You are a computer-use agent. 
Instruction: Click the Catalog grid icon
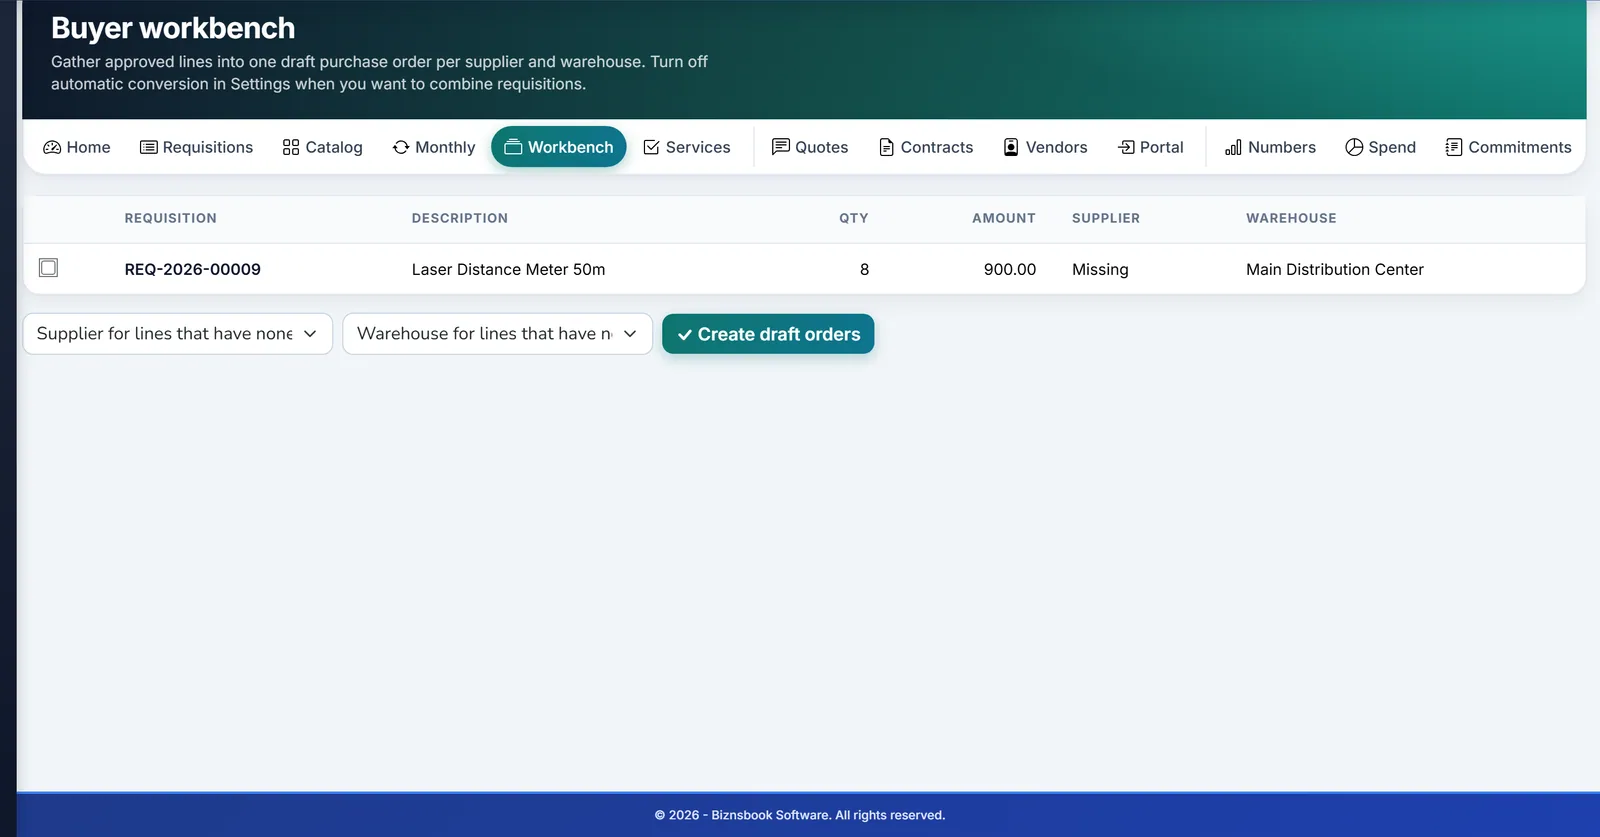pos(291,147)
